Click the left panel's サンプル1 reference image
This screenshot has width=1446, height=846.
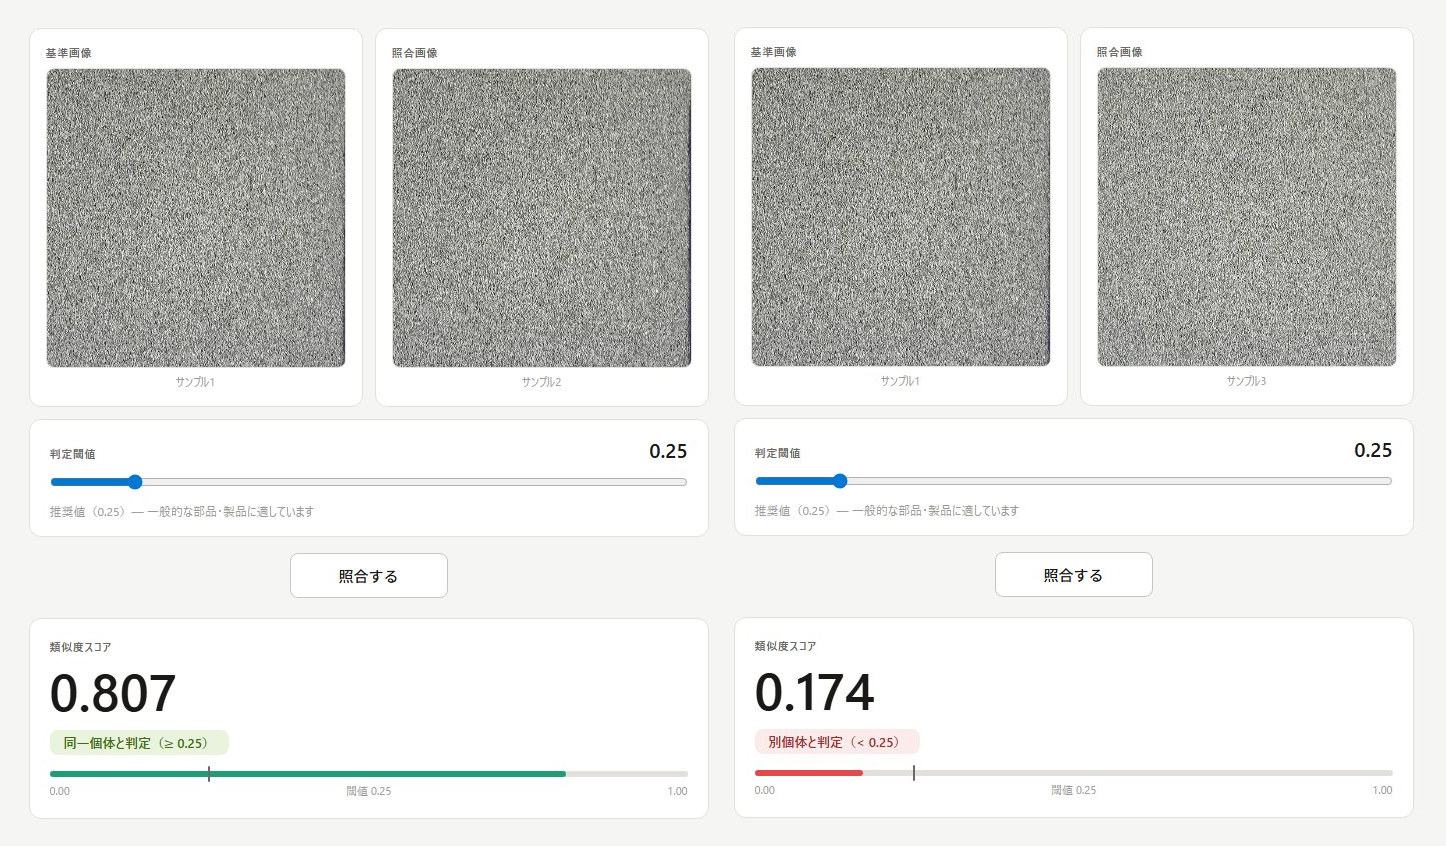[x=196, y=218]
